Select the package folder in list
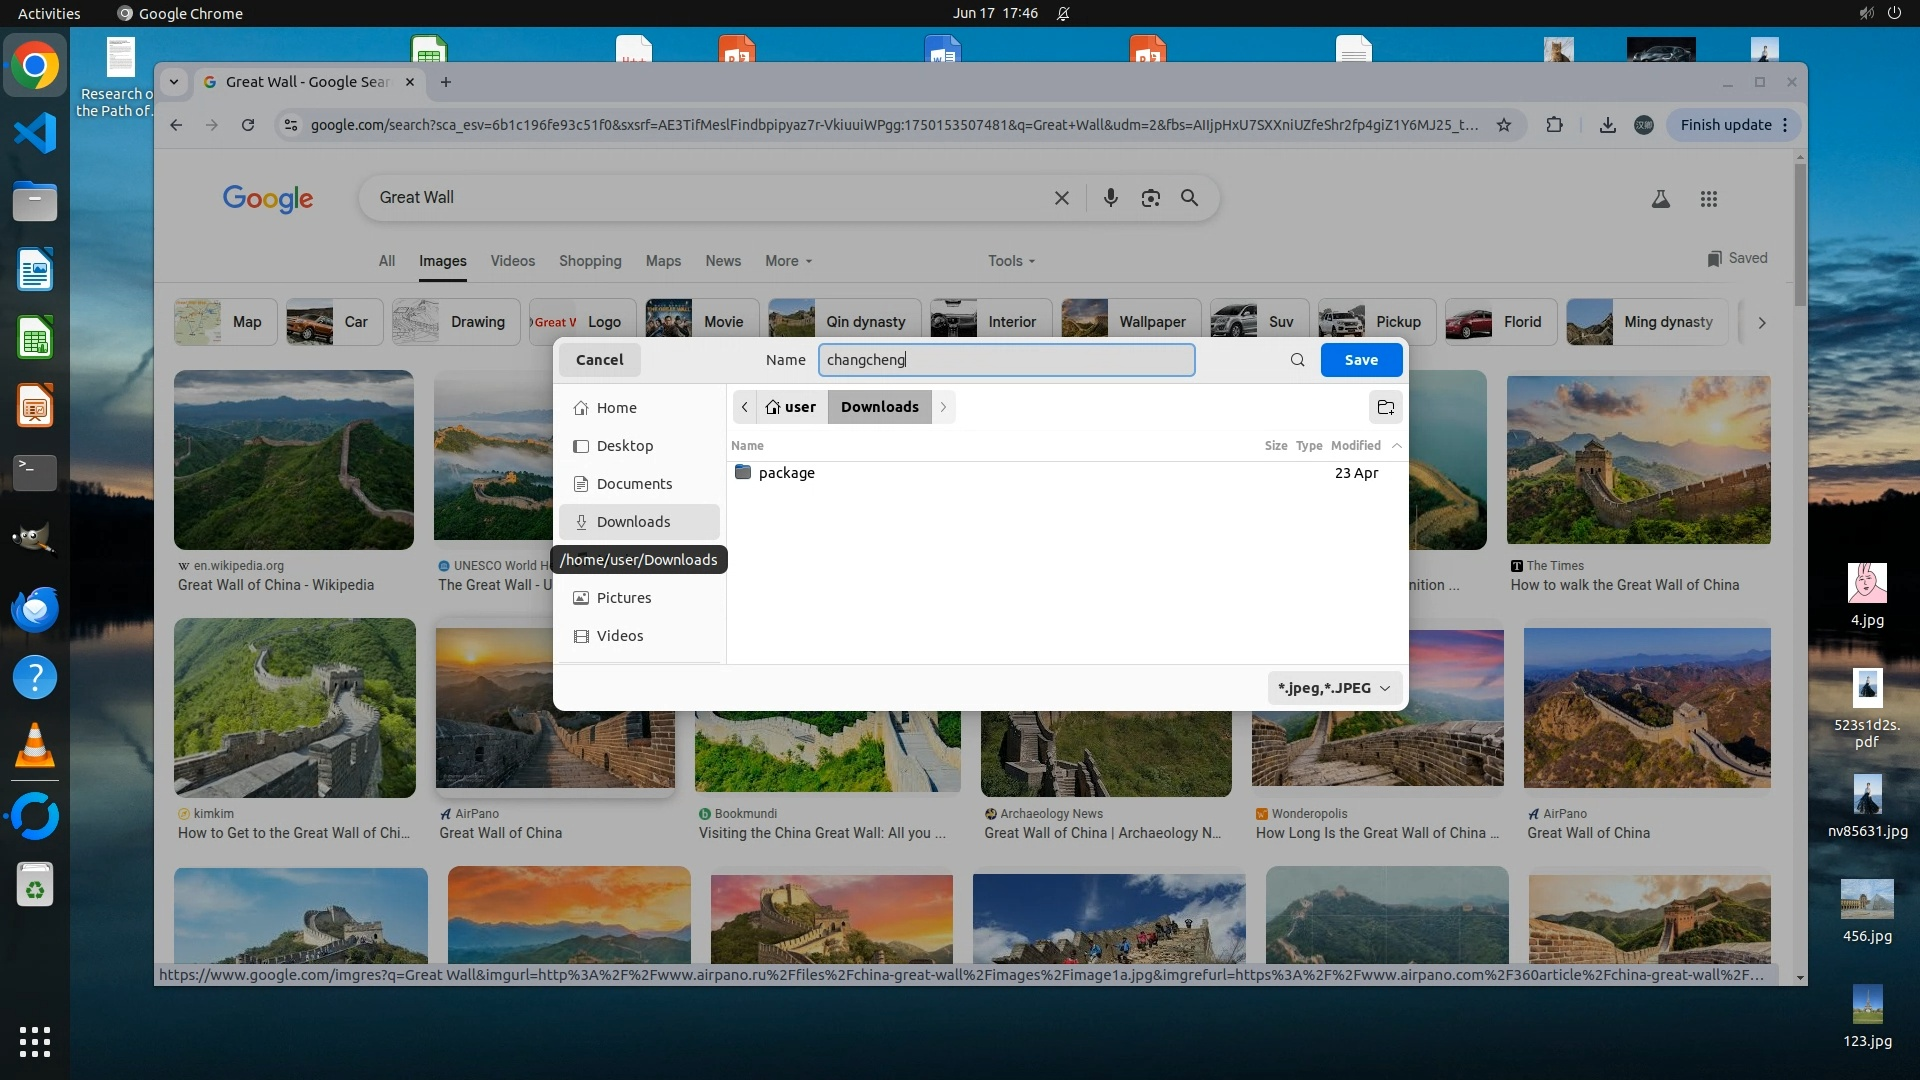The width and height of the screenshot is (1920, 1080). click(x=786, y=473)
